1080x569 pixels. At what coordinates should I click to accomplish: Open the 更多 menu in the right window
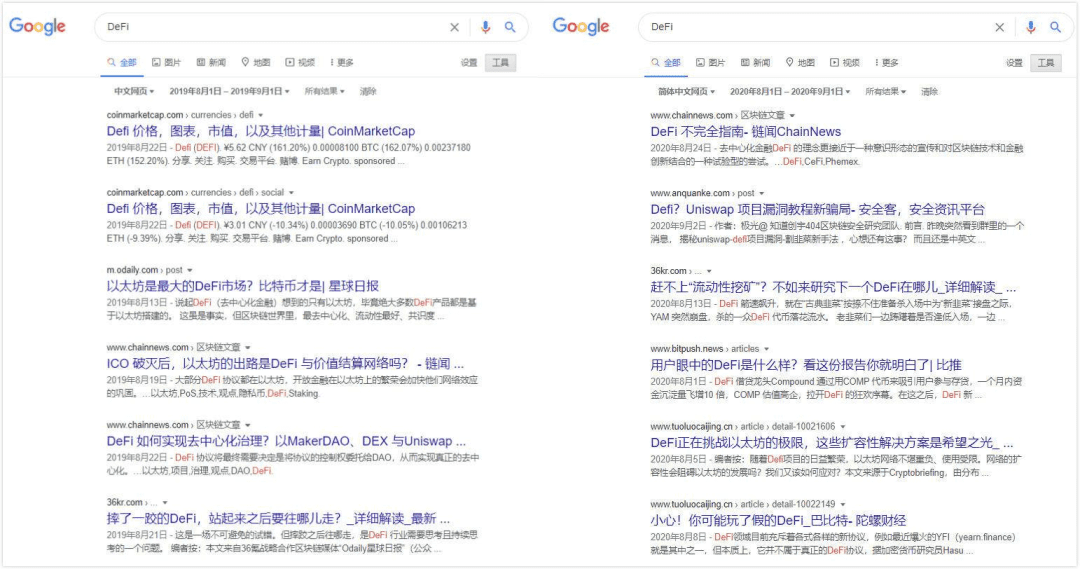point(887,63)
